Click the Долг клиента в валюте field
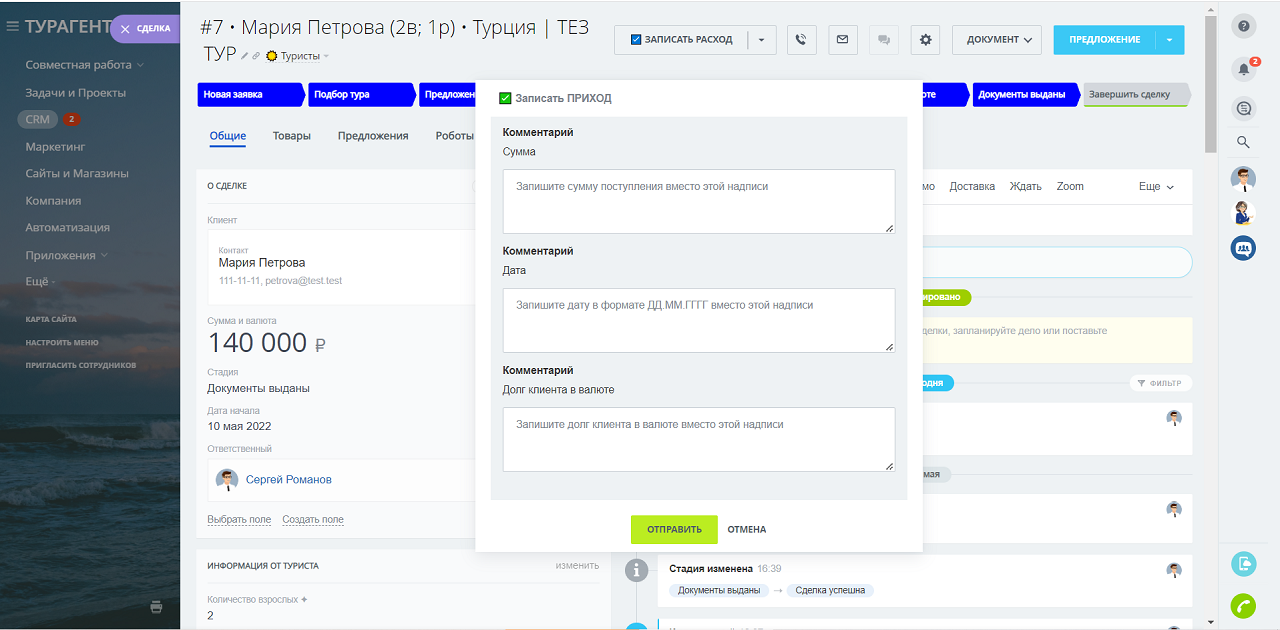1280x630 pixels. click(699, 439)
